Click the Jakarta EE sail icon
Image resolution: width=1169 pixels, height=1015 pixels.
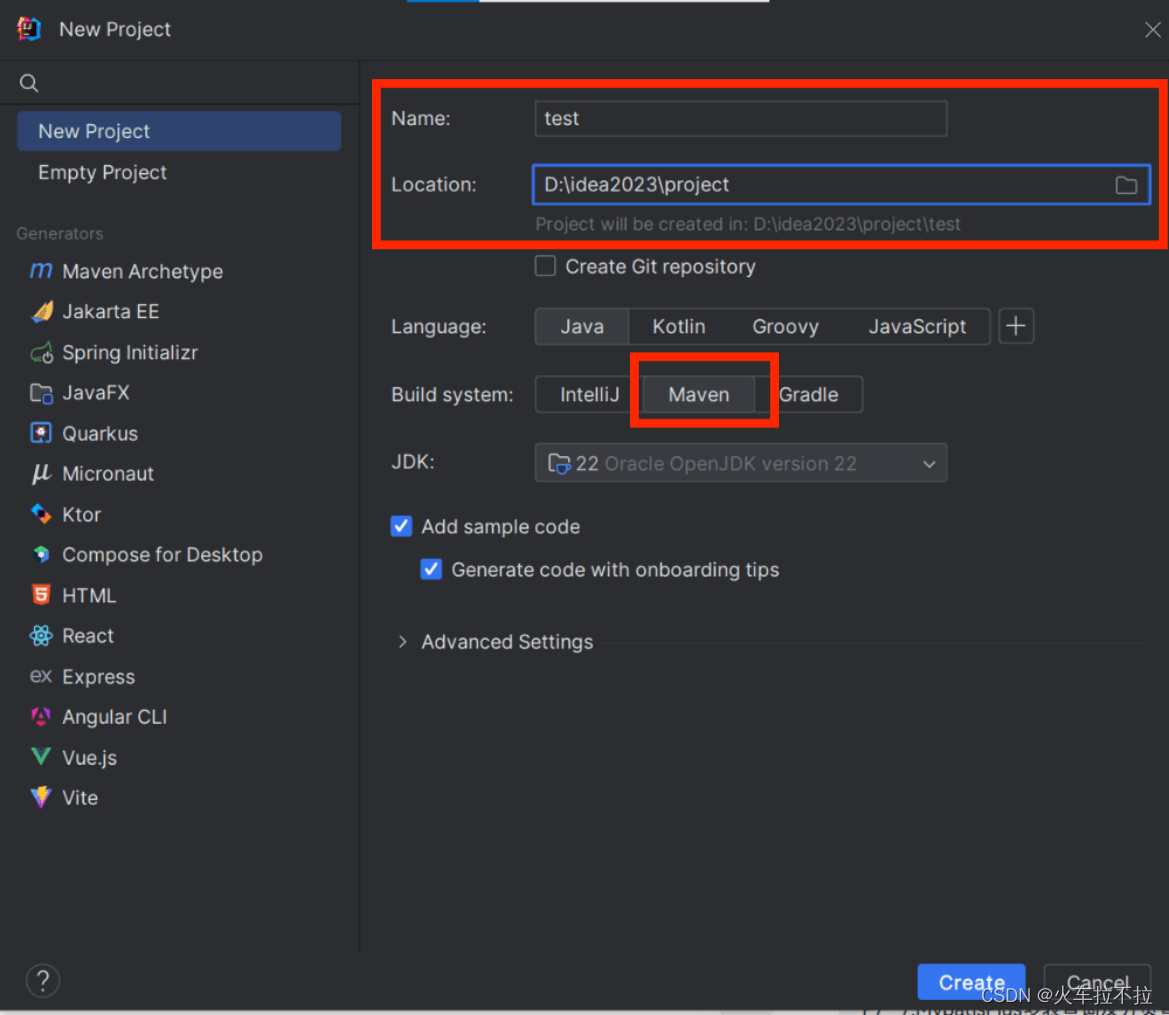(x=42, y=311)
